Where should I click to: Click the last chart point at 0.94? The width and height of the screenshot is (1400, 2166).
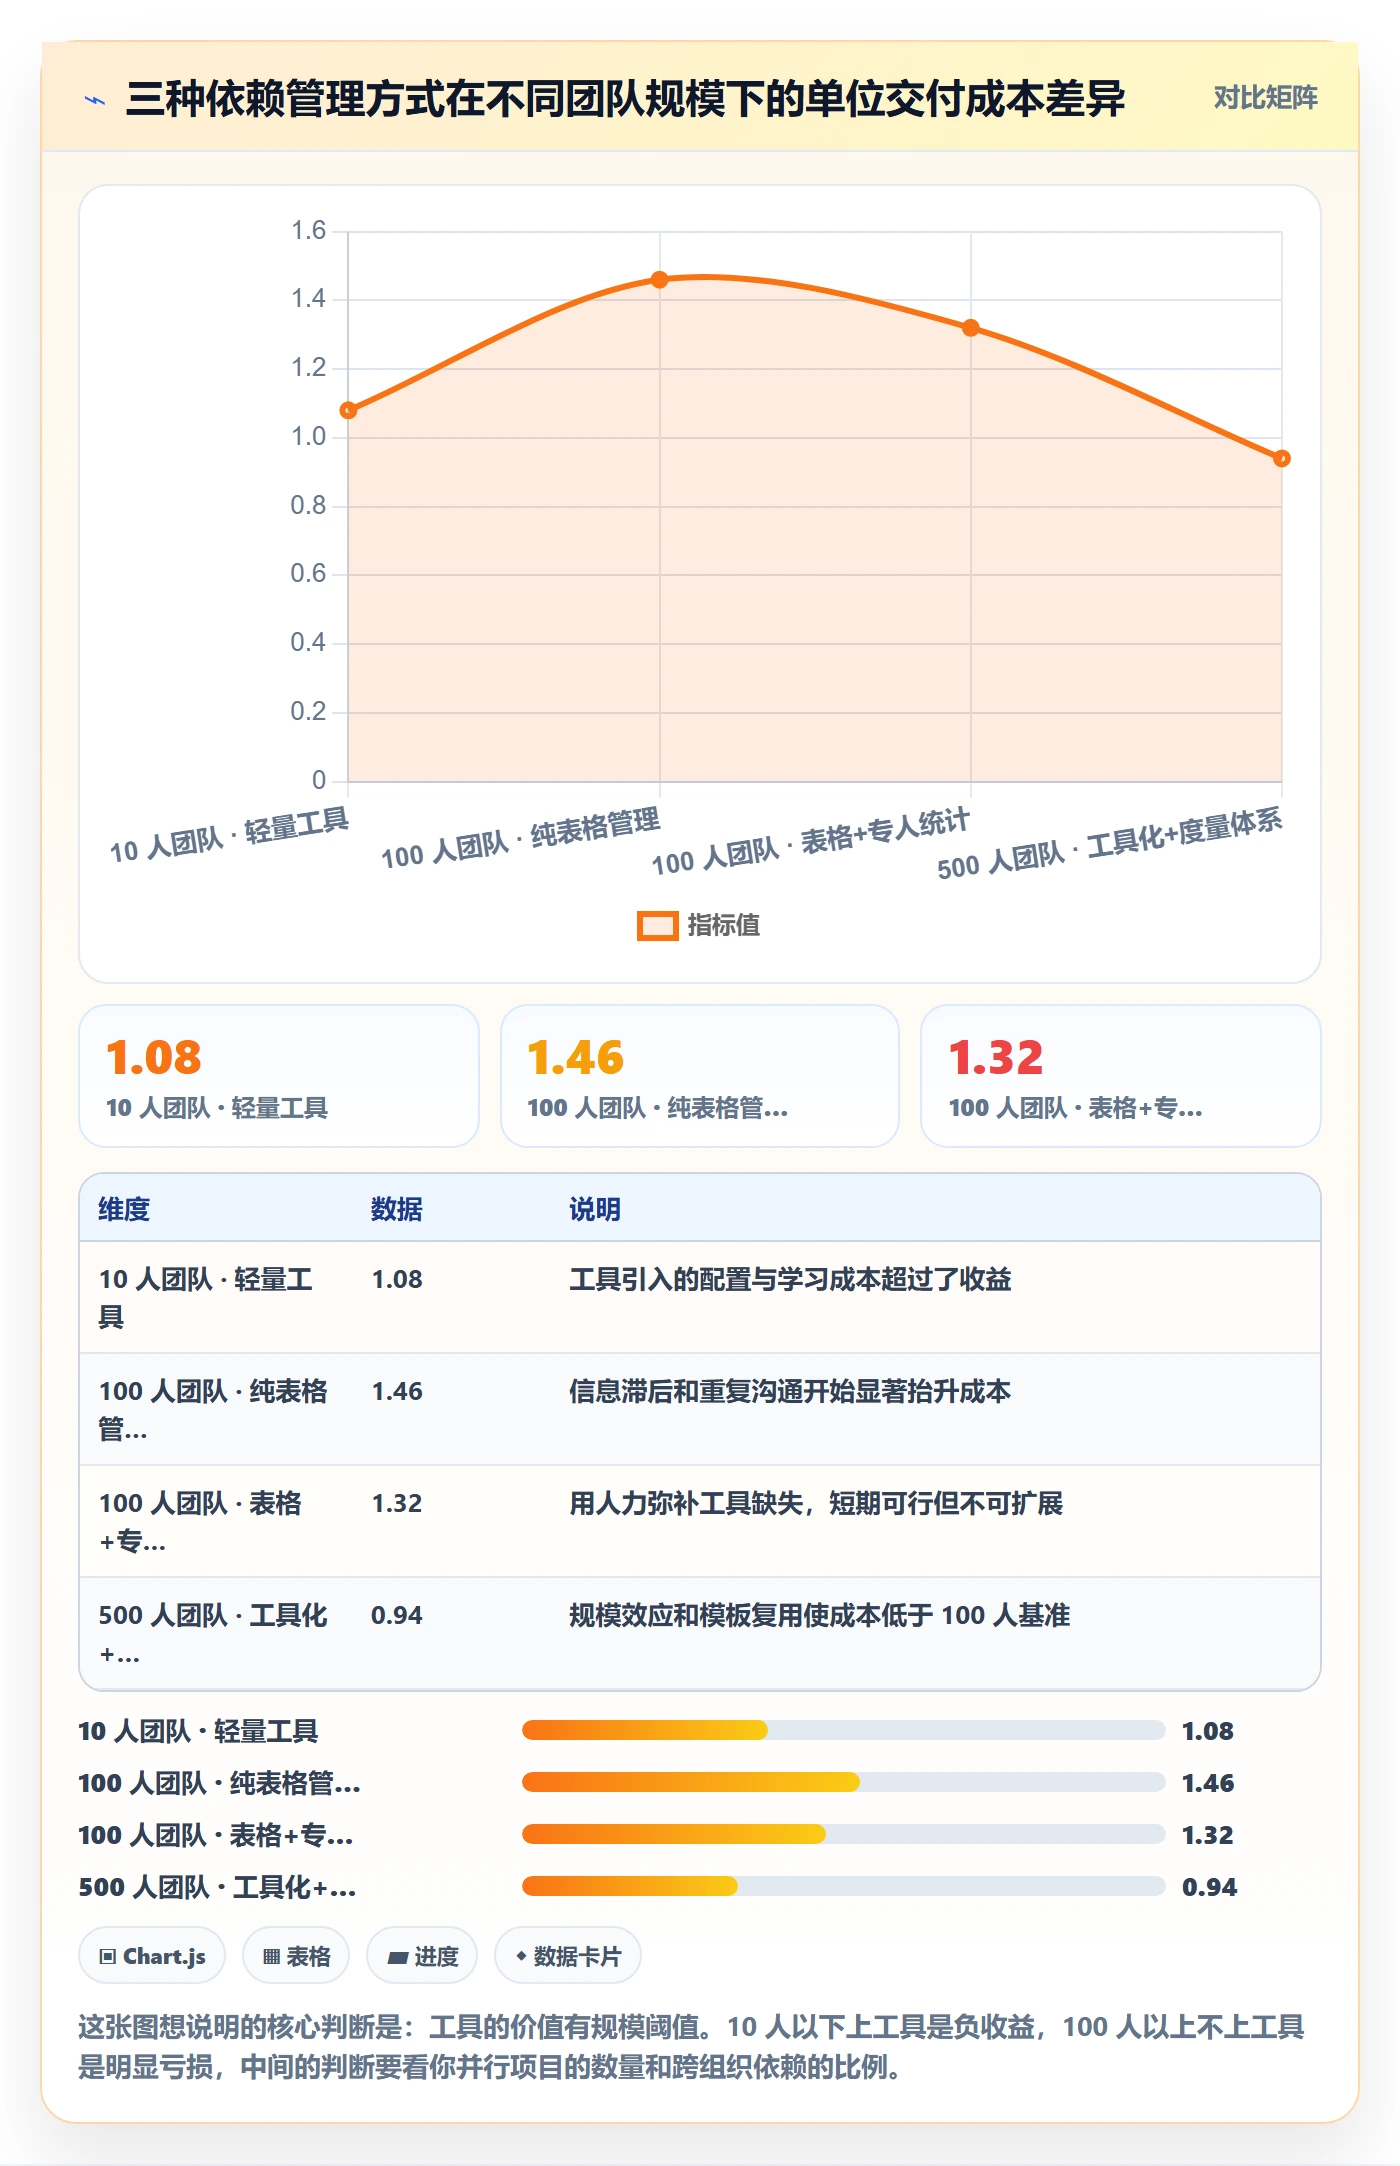(x=1281, y=458)
